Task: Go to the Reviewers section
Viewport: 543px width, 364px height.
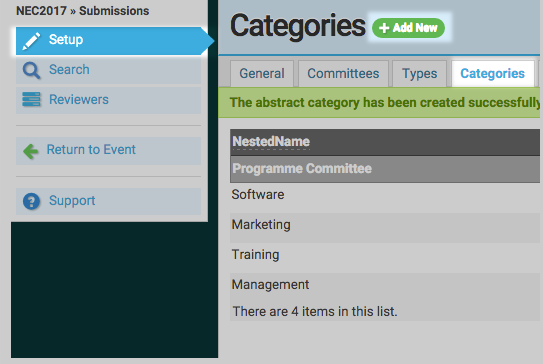Action: 108,100
